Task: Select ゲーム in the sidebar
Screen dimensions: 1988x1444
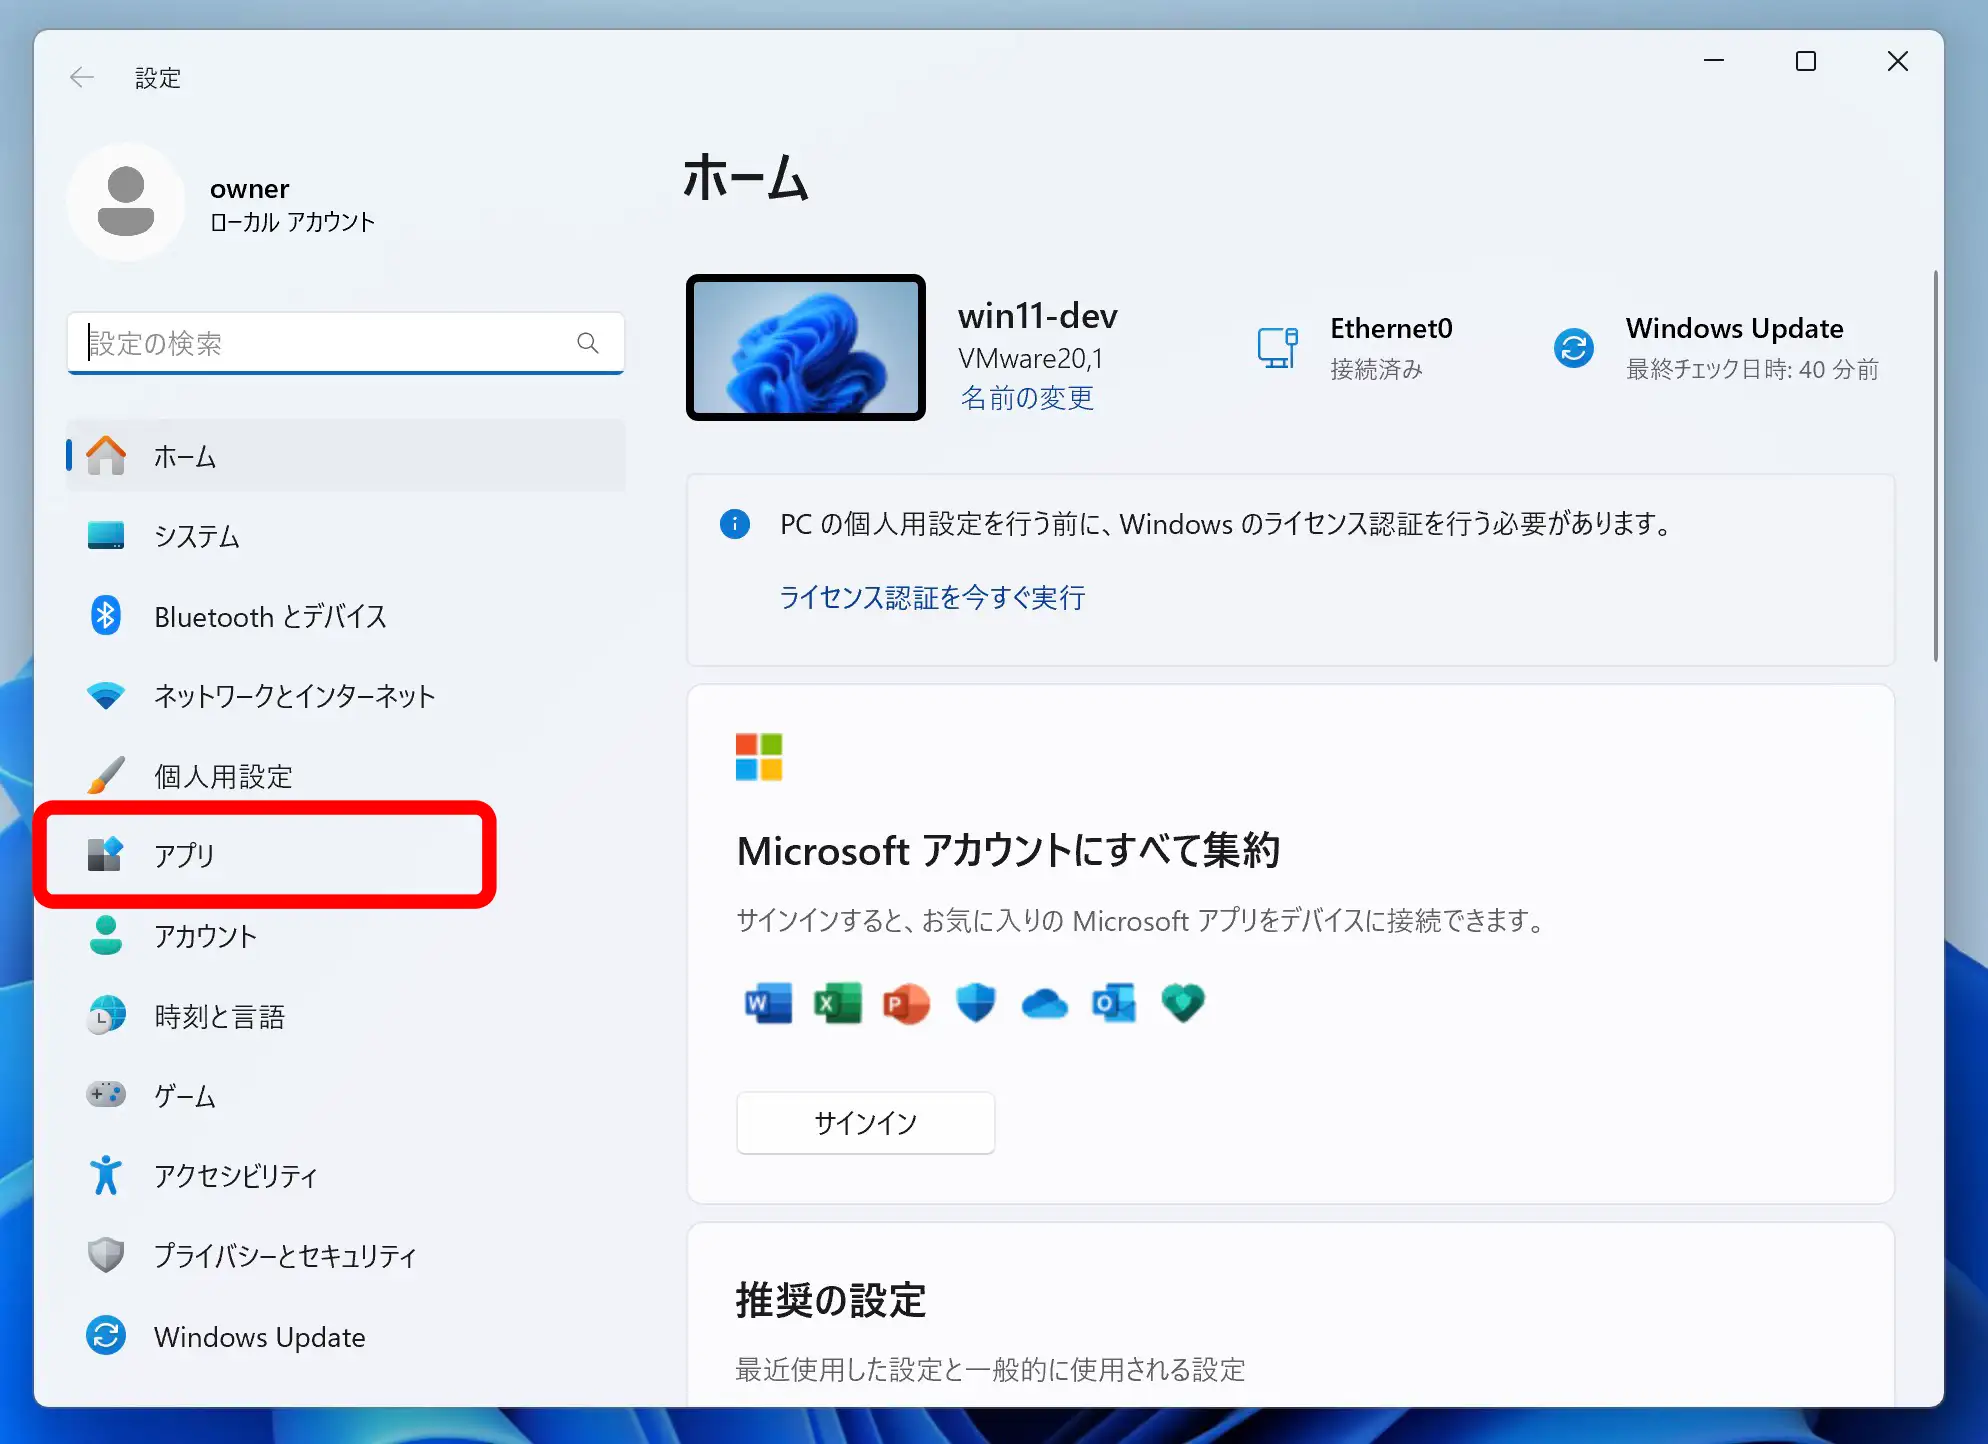Action: (x=346, y=1095)
